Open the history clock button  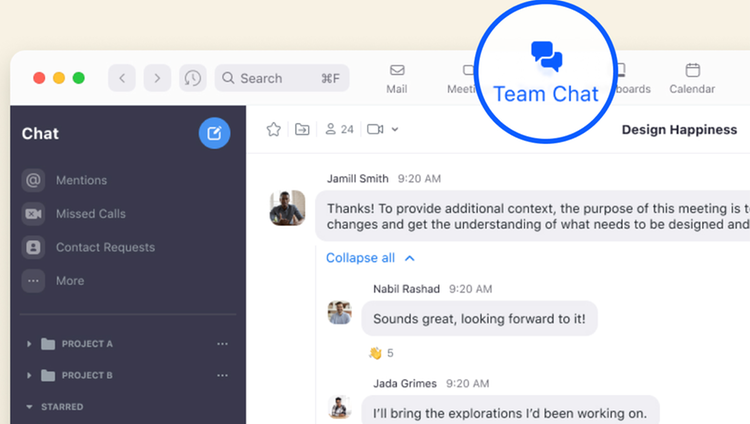pos(193,78)
